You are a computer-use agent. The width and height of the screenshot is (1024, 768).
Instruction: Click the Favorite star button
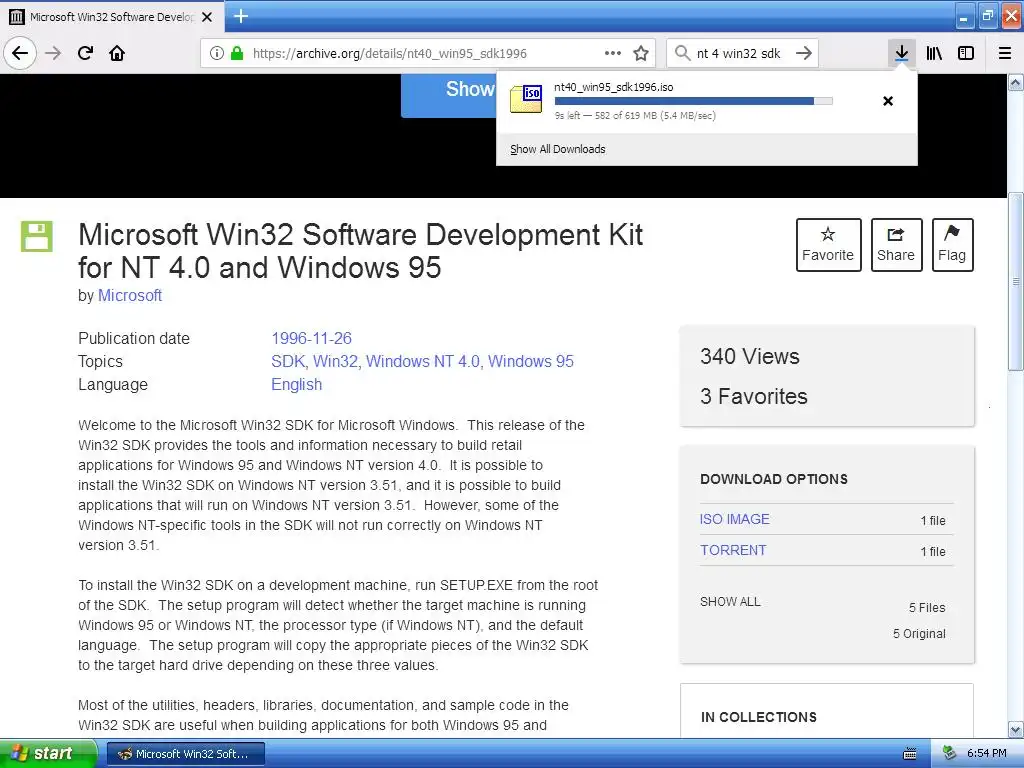(x=828, y=245)
